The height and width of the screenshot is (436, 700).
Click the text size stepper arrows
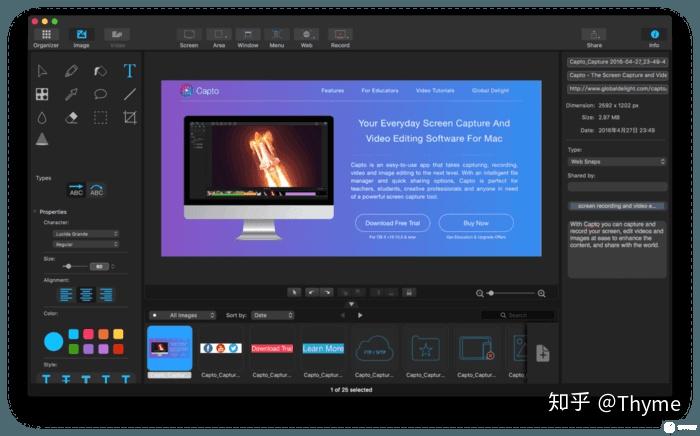(112, 266)
